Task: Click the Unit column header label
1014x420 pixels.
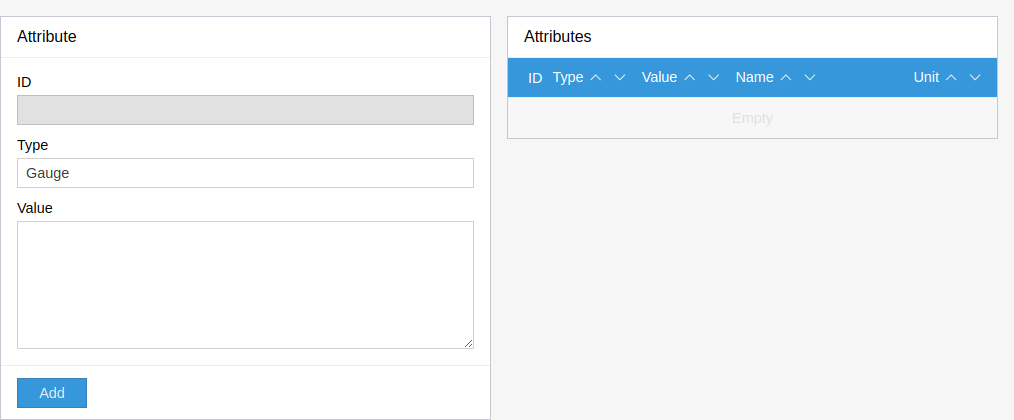Action: 926,77
